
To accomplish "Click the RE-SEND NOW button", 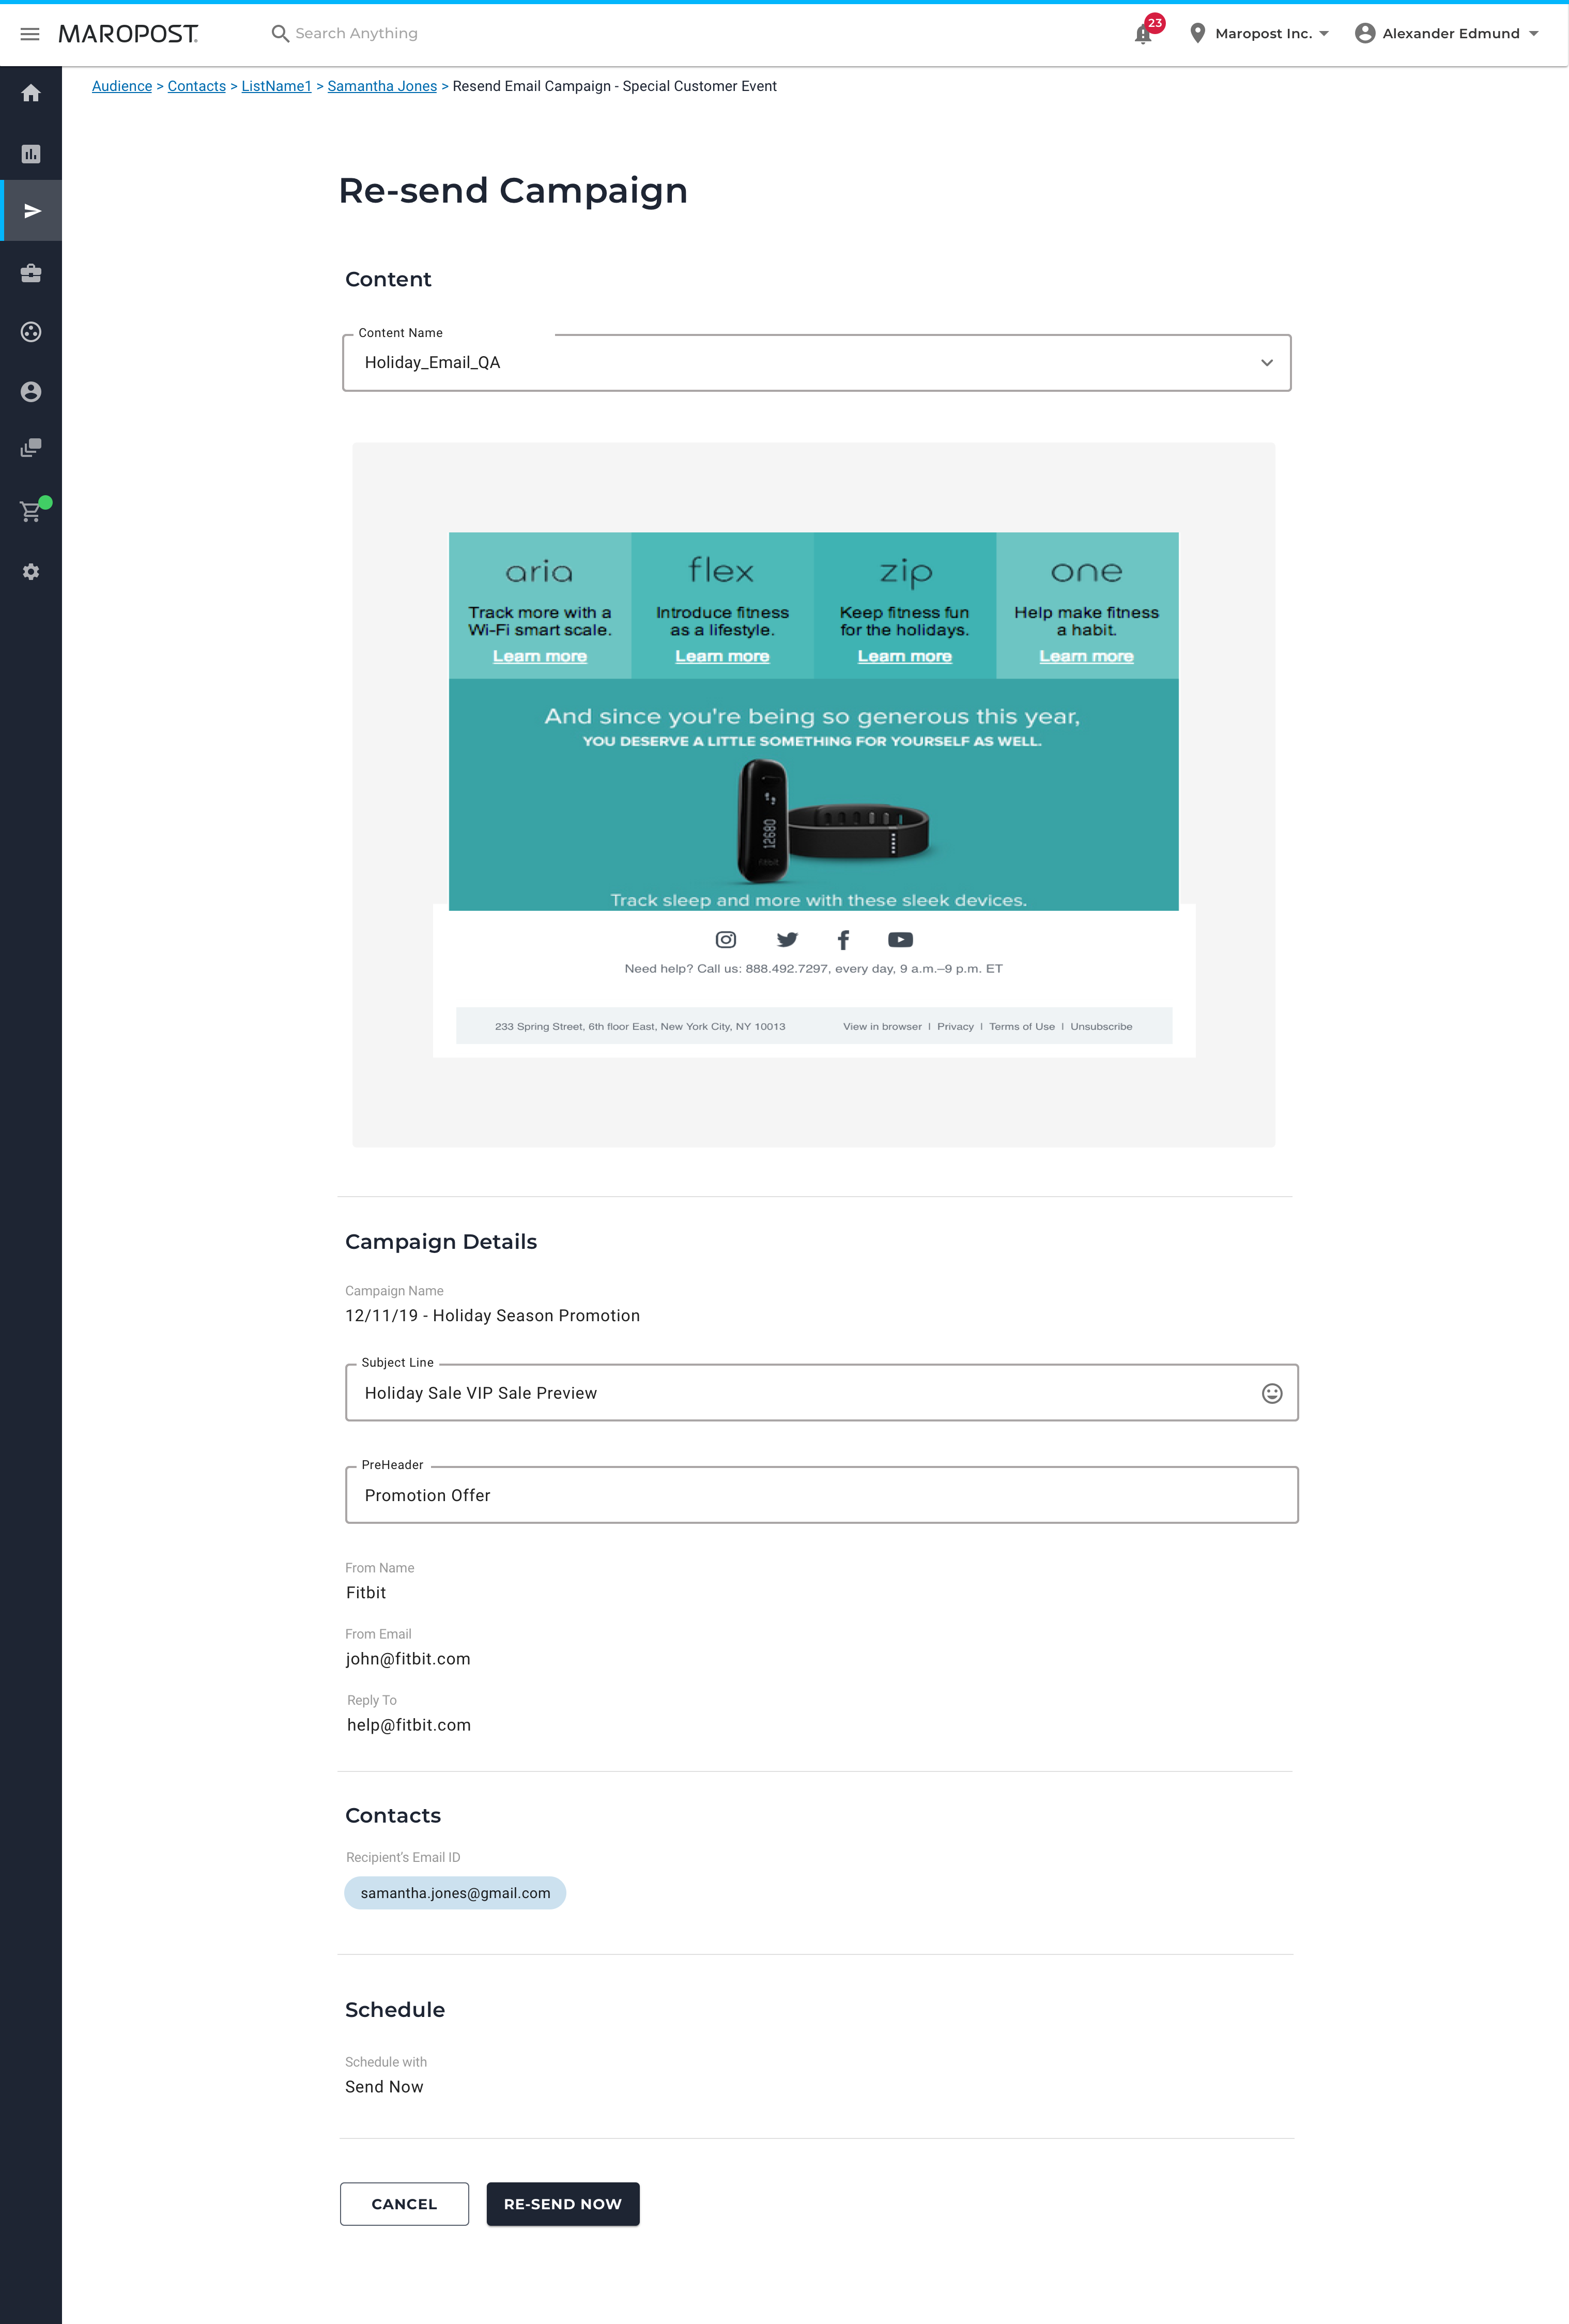I will coord(562,2204).
